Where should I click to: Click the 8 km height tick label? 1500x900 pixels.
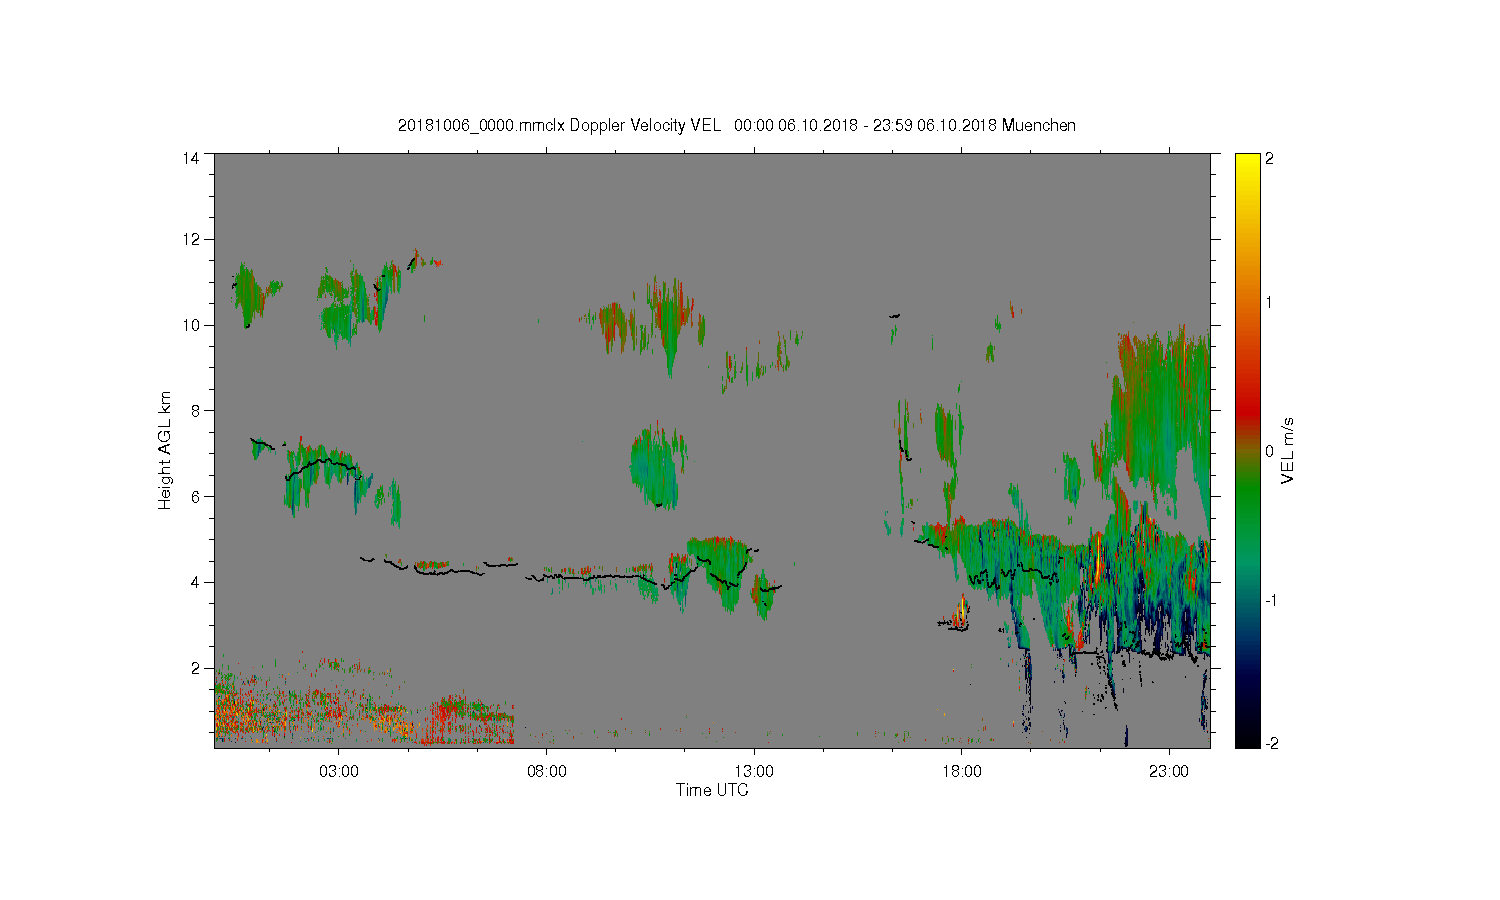(x=196, y=410)
